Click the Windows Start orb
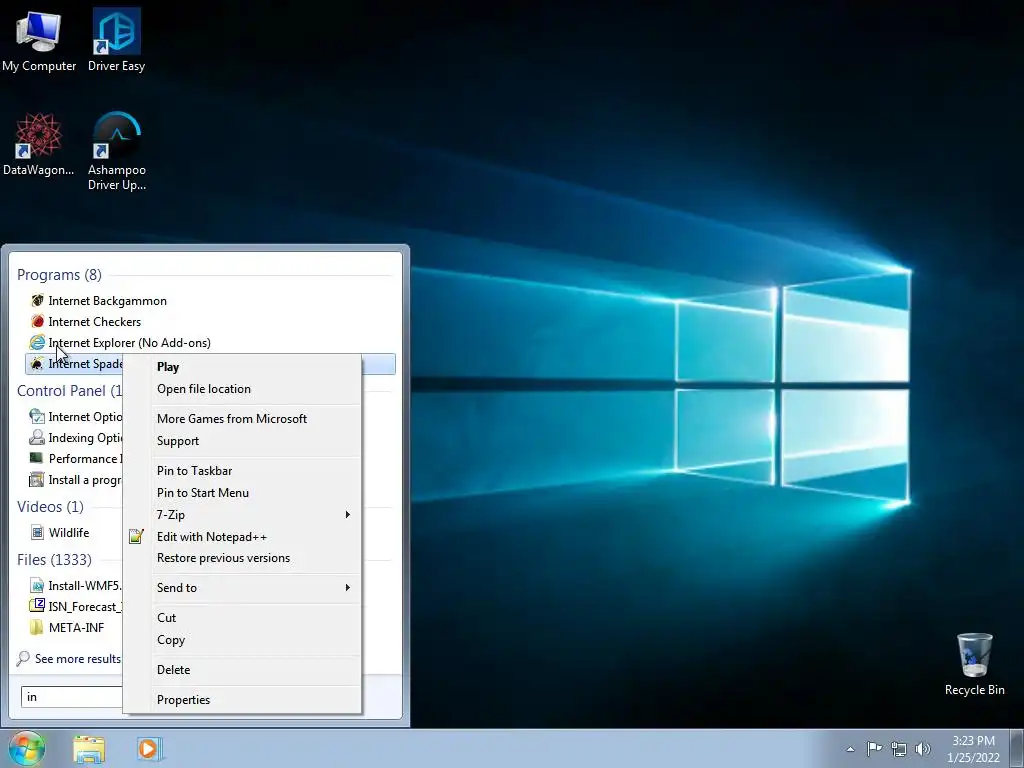Screen dimensions: 1024x768 [27, 748]
